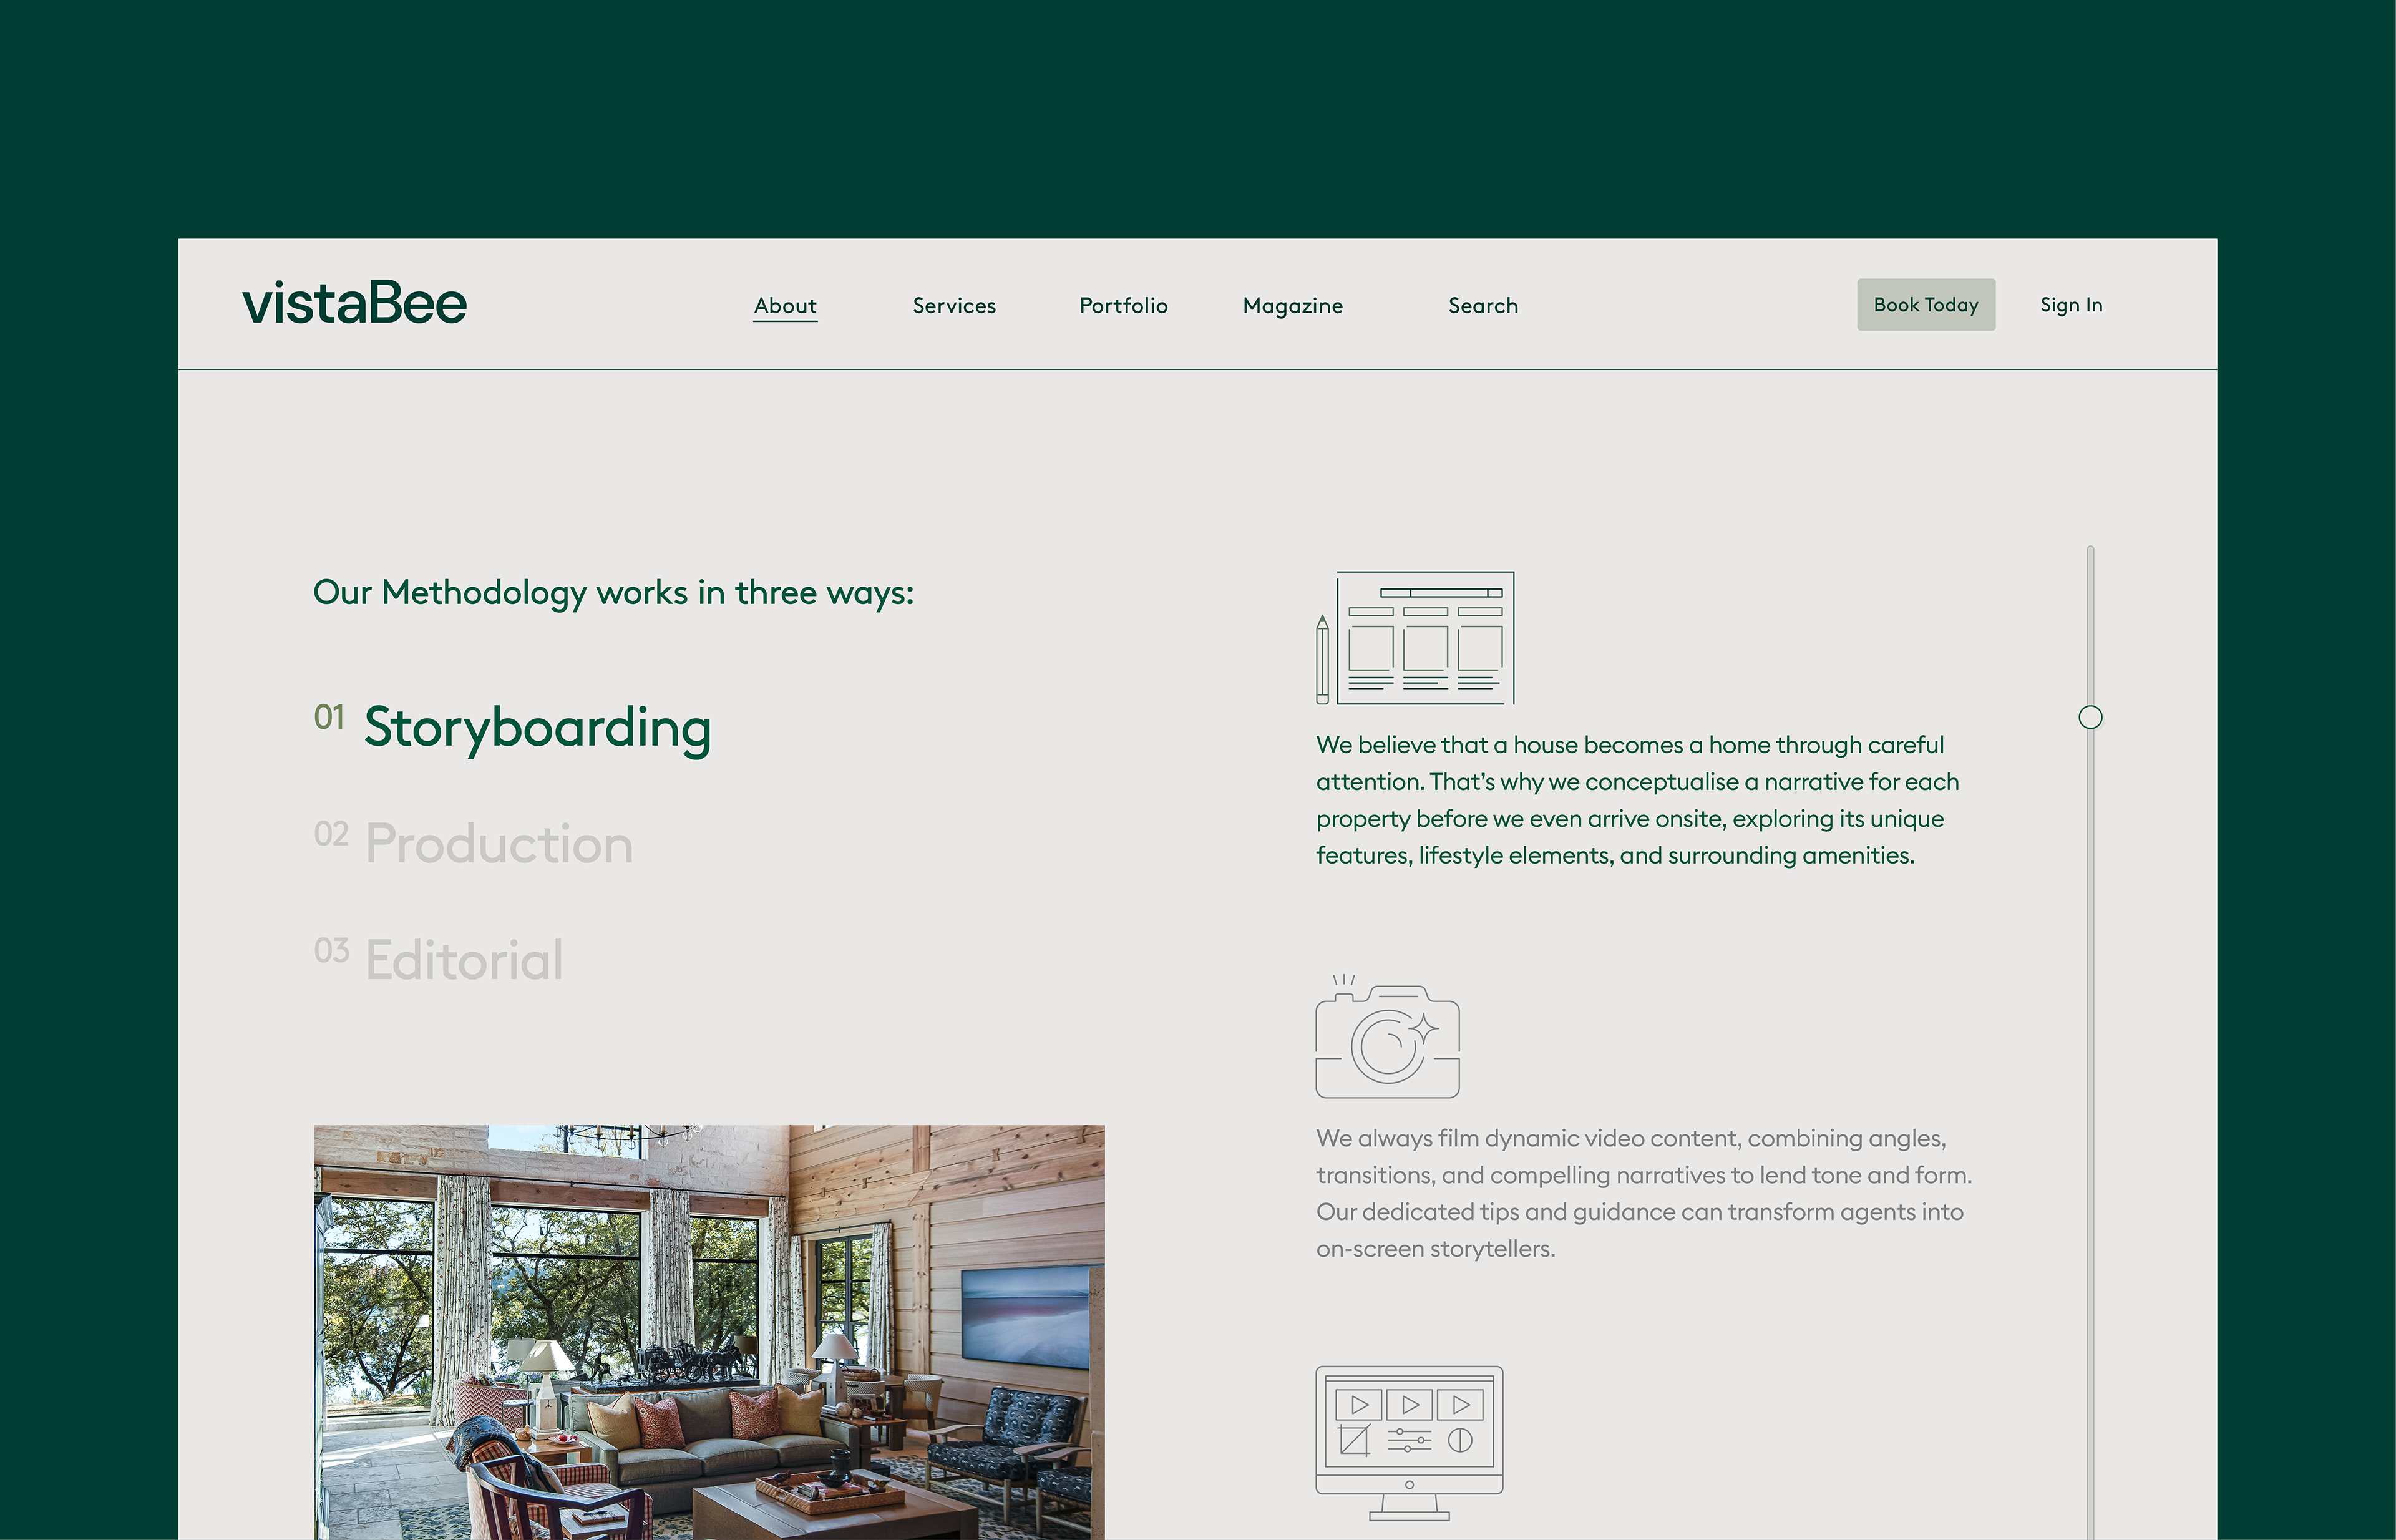This screenshot has height=1540, width=2396.
Task: Click the camera with sparkle icon
Action: point(1387,1037)
